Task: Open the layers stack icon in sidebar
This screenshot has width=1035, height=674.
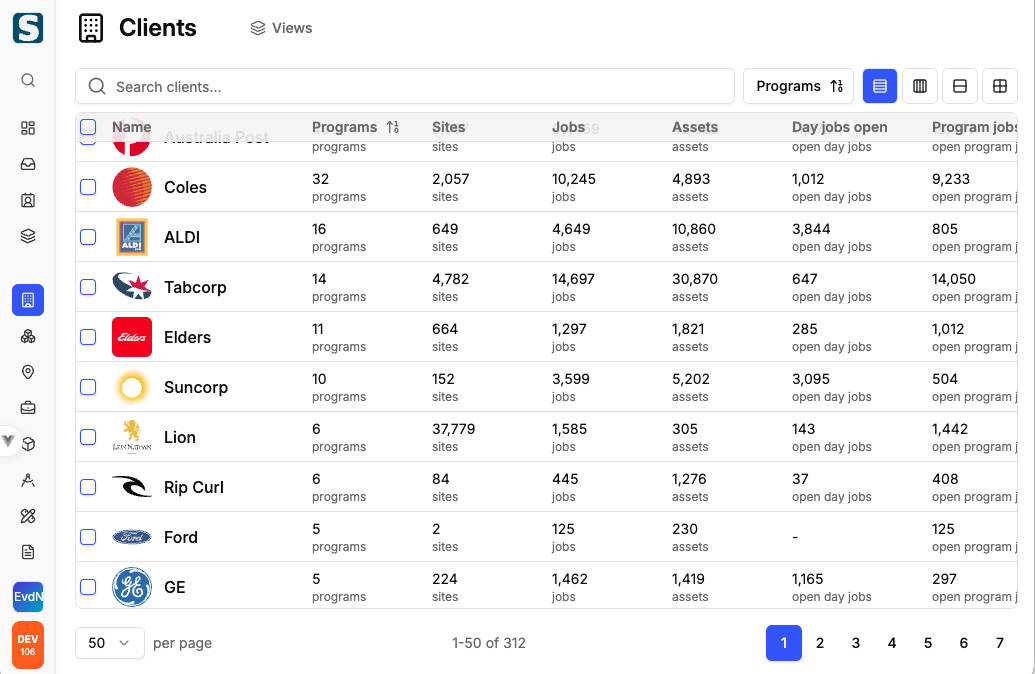Action: tap(27, 236)
